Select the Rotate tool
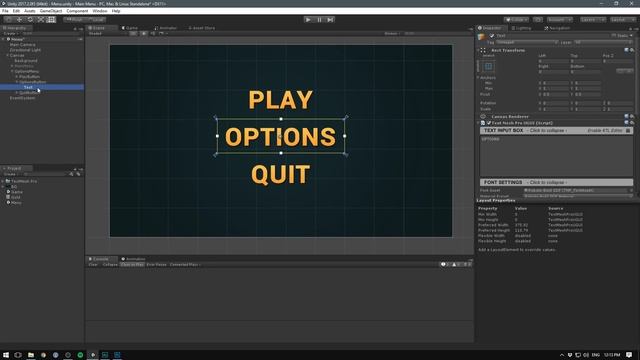Screen dimensions: 640x360 pyautogui.click(x=30, y=20)
